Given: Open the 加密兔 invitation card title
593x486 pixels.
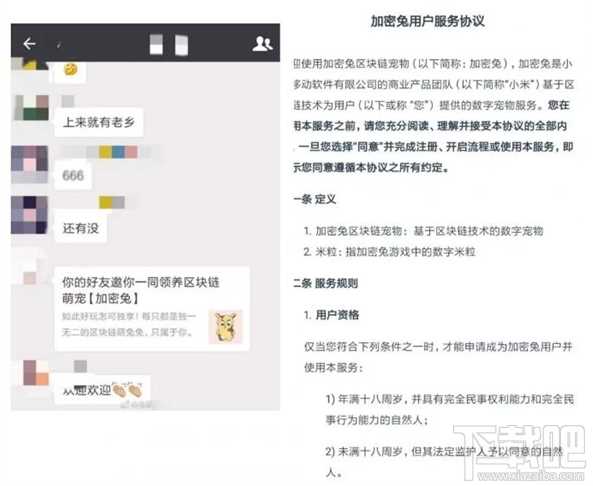Looking at the screenshot, I should (141, 290).
